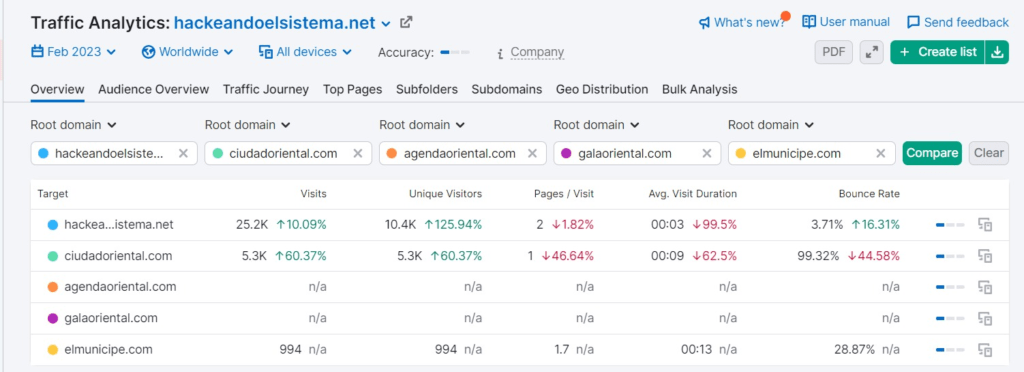Remove galaoriental.com with its X icon
This screenshot has width=1024, height=372.
click(707, 153)
